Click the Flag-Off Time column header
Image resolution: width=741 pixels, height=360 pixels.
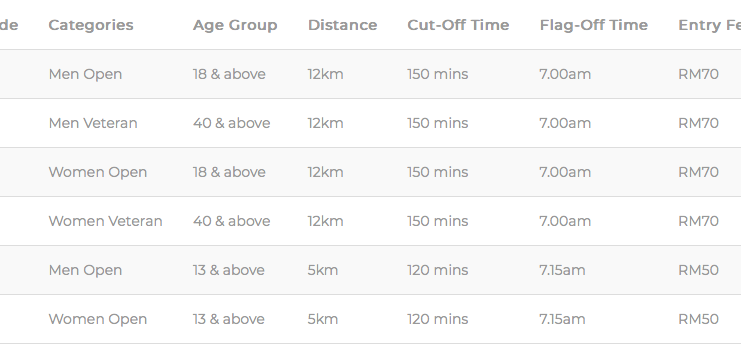(594, 25)
